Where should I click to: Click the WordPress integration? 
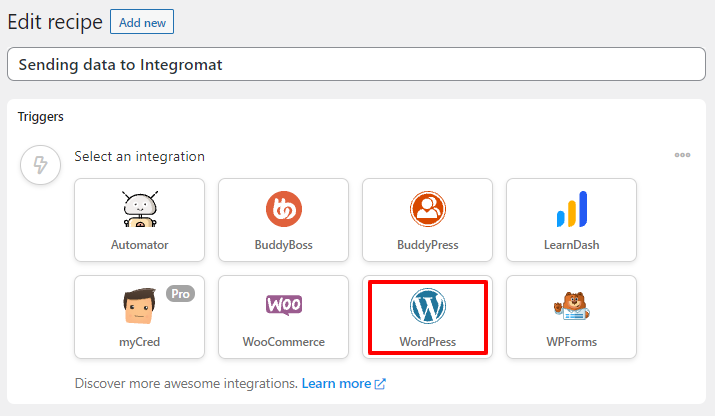427,317
